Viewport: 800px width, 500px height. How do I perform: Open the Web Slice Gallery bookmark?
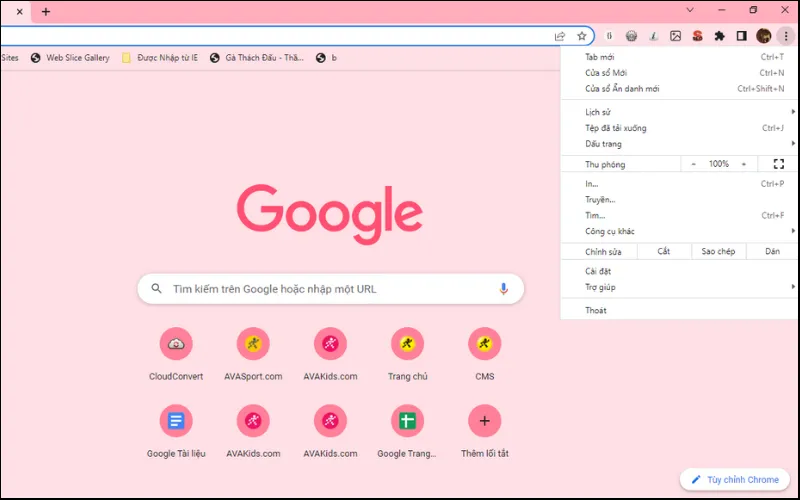[x=70, y=58]
